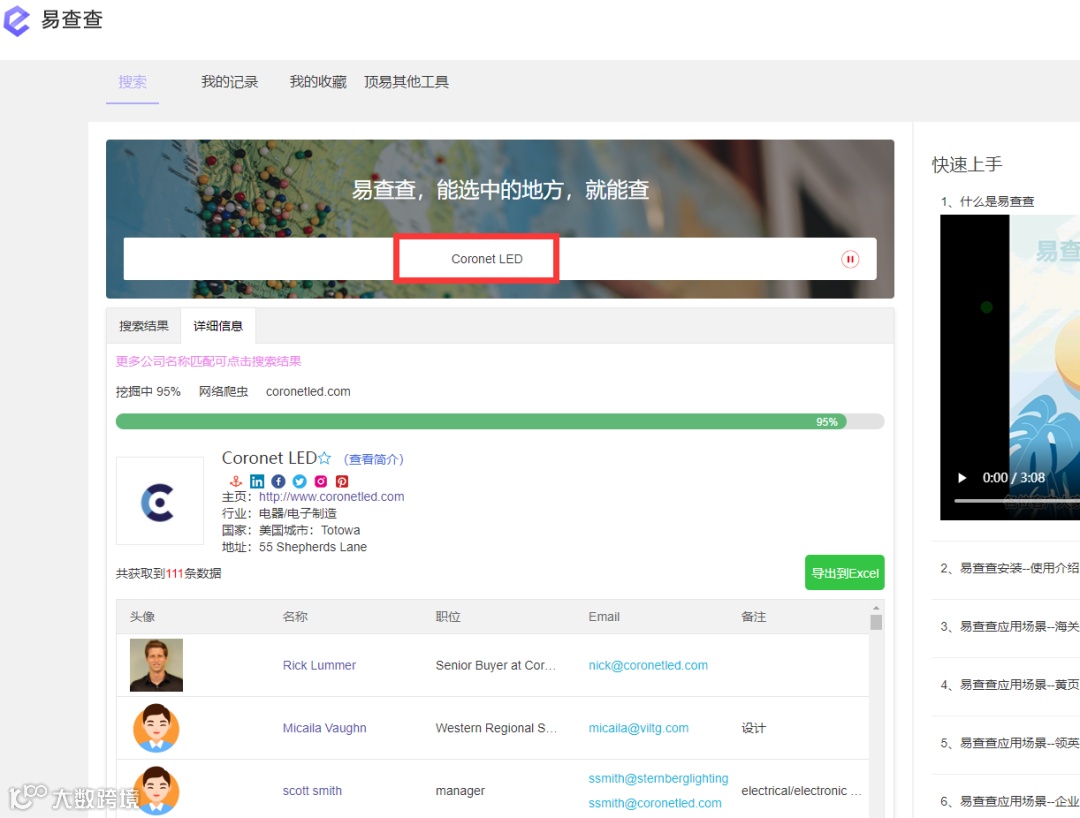The image size is (1080, 818).
Task: Click the 共获取到111条数据 count text
Action: pyautogui.click(x=169, y=574)
